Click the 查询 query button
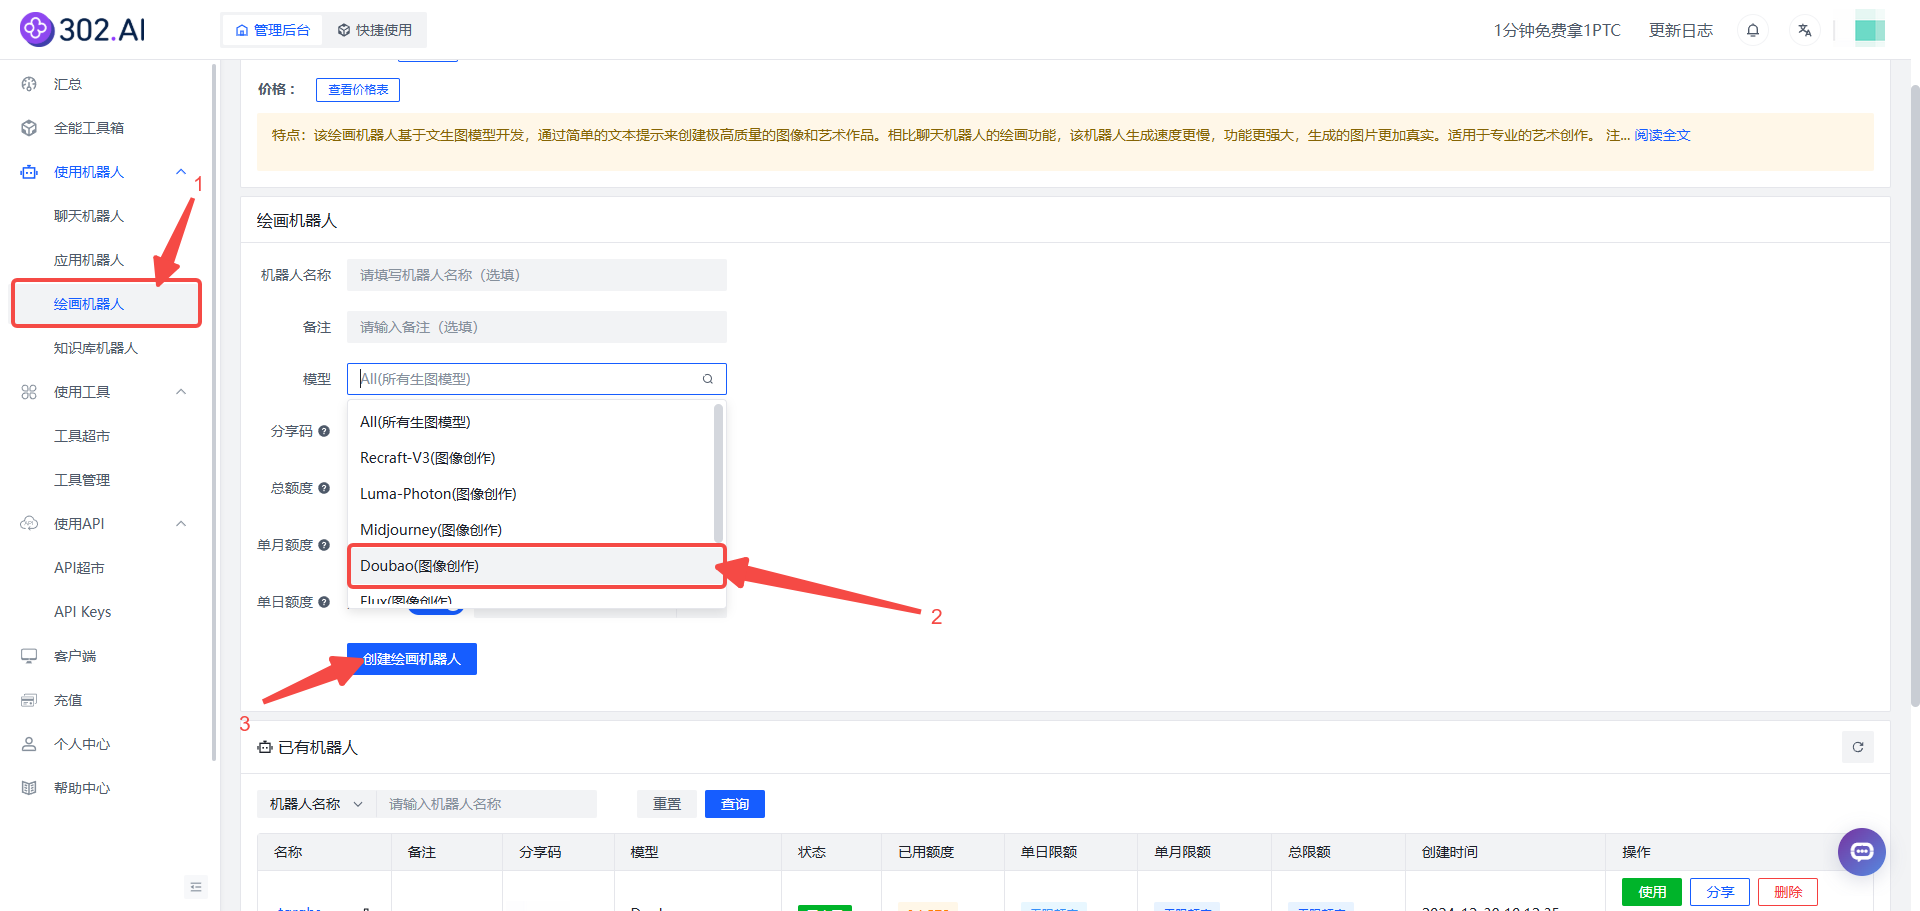Image resolution: width=1920 pixels, height=911 pixels. (735, 804)
